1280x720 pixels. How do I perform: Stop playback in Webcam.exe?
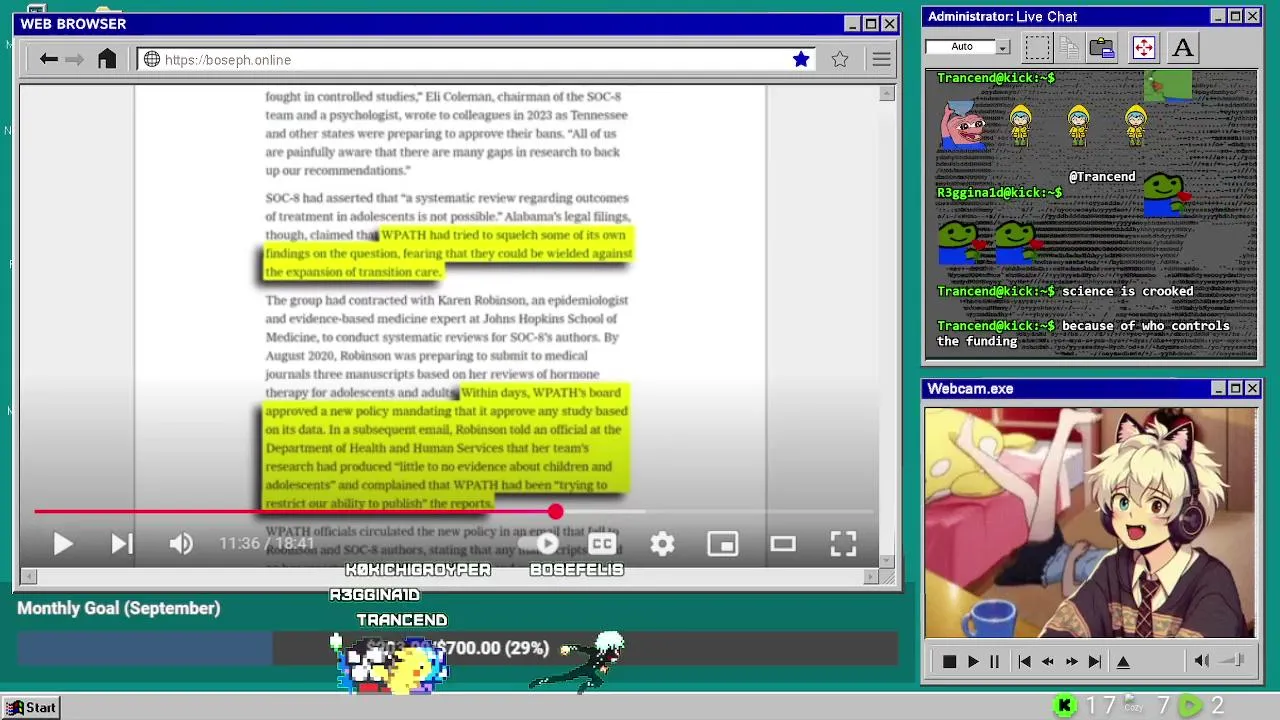click(949, 662)
